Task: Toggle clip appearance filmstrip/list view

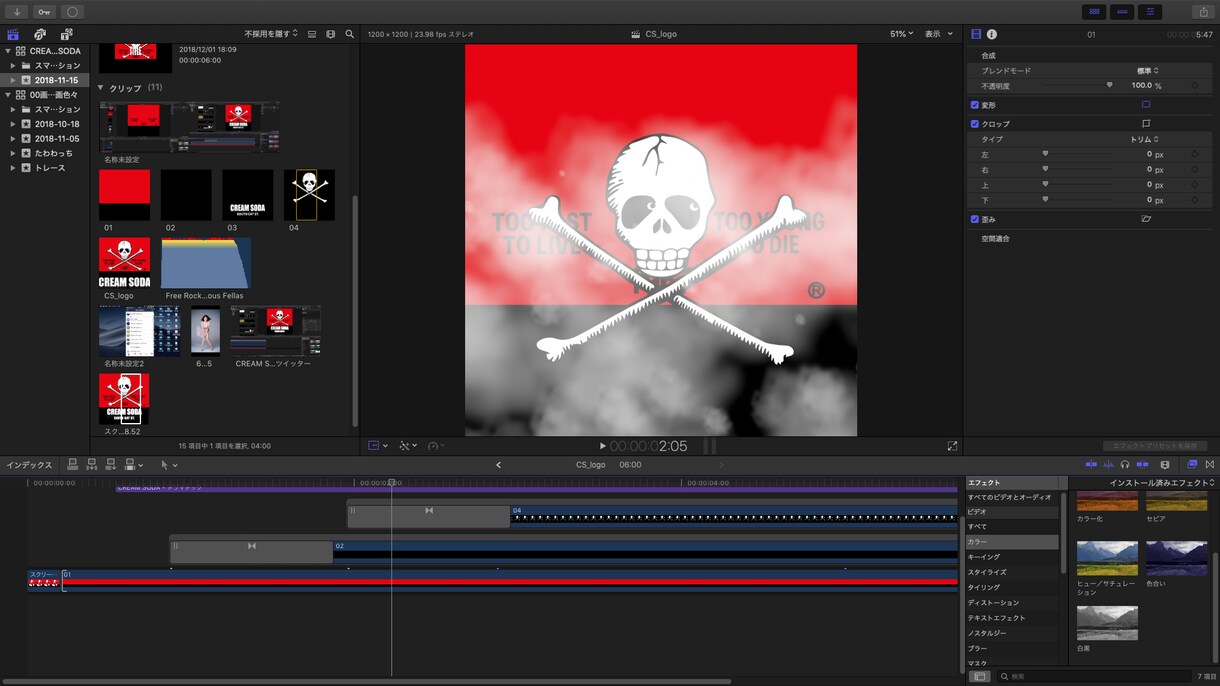Action: tap(312, 34)
